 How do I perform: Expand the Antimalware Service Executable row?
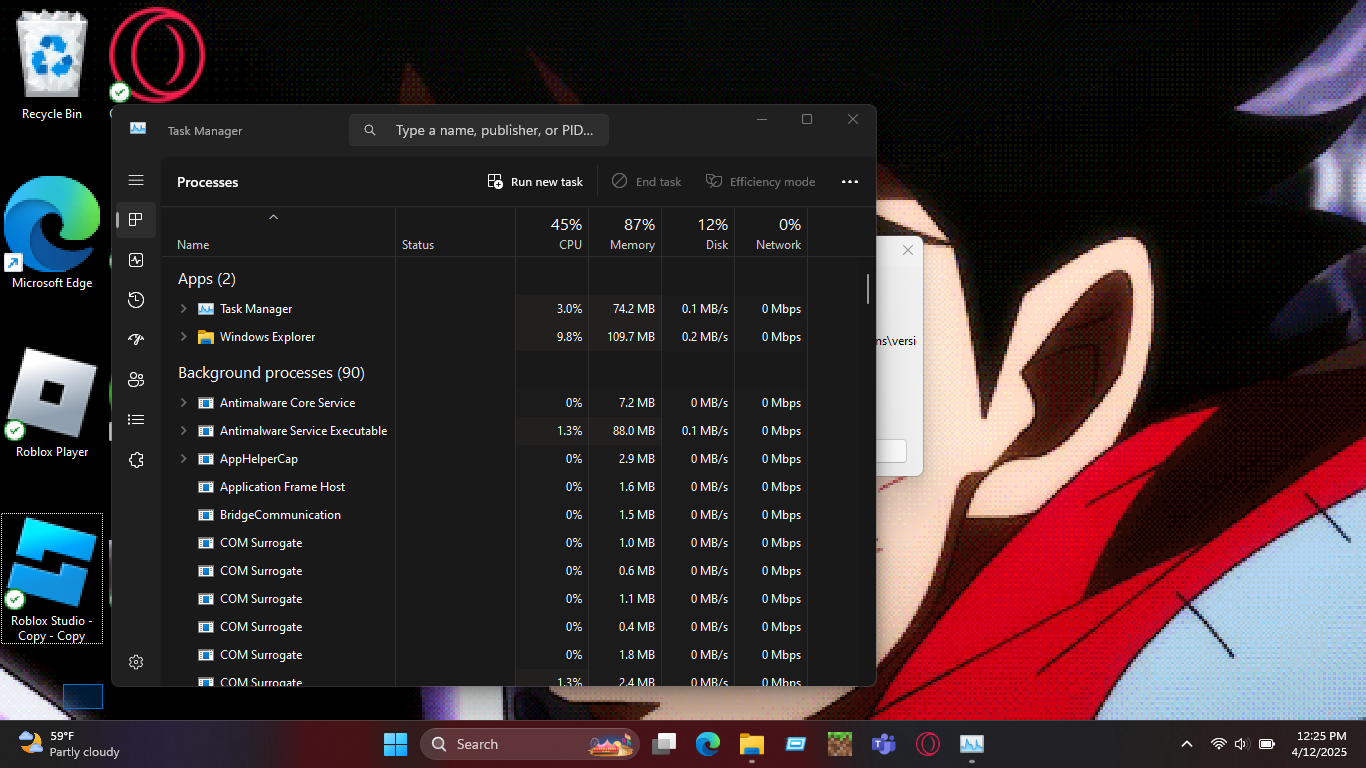coord(183,431)
